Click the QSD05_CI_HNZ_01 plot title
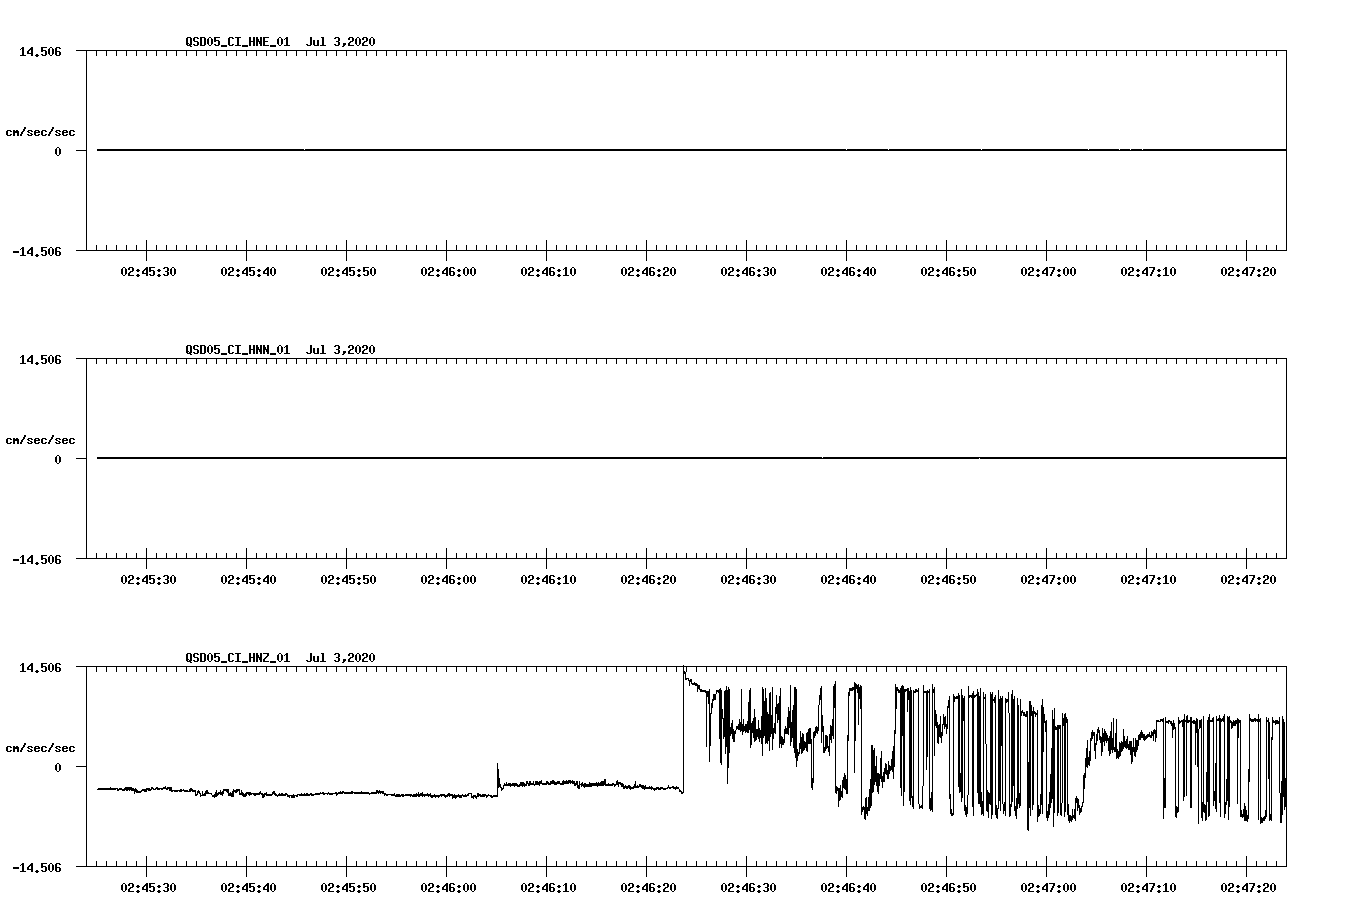1358x924 pixels. click(x=280, y=657)
